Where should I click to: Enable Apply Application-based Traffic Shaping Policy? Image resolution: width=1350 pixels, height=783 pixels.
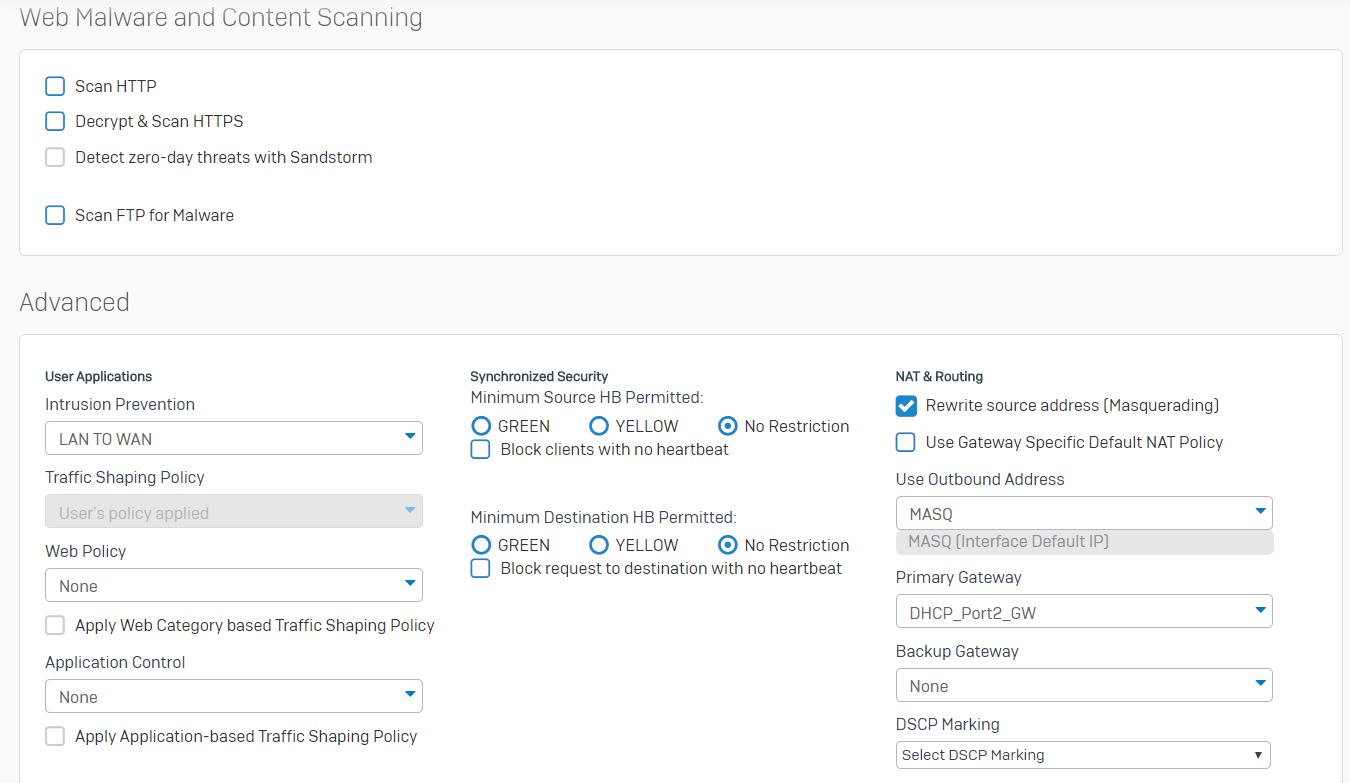pos(55,737)
